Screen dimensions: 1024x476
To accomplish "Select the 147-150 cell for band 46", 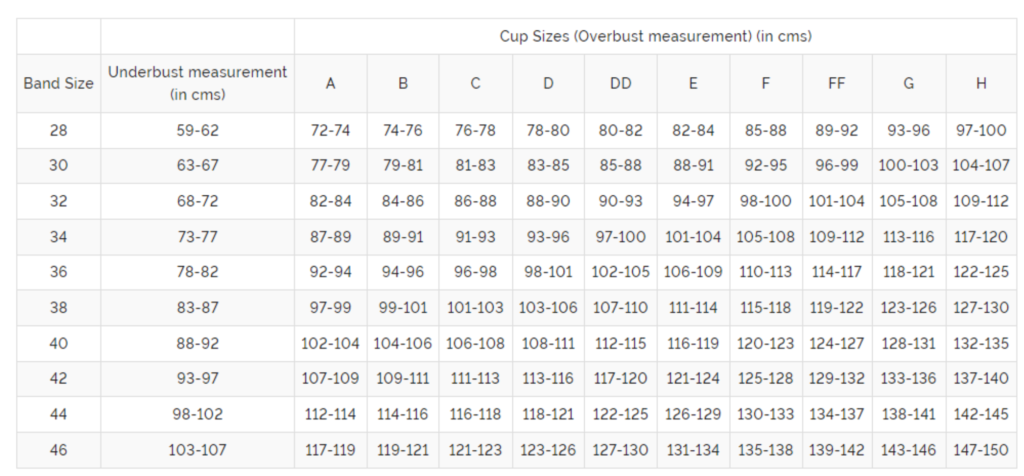I will point(981,450).
